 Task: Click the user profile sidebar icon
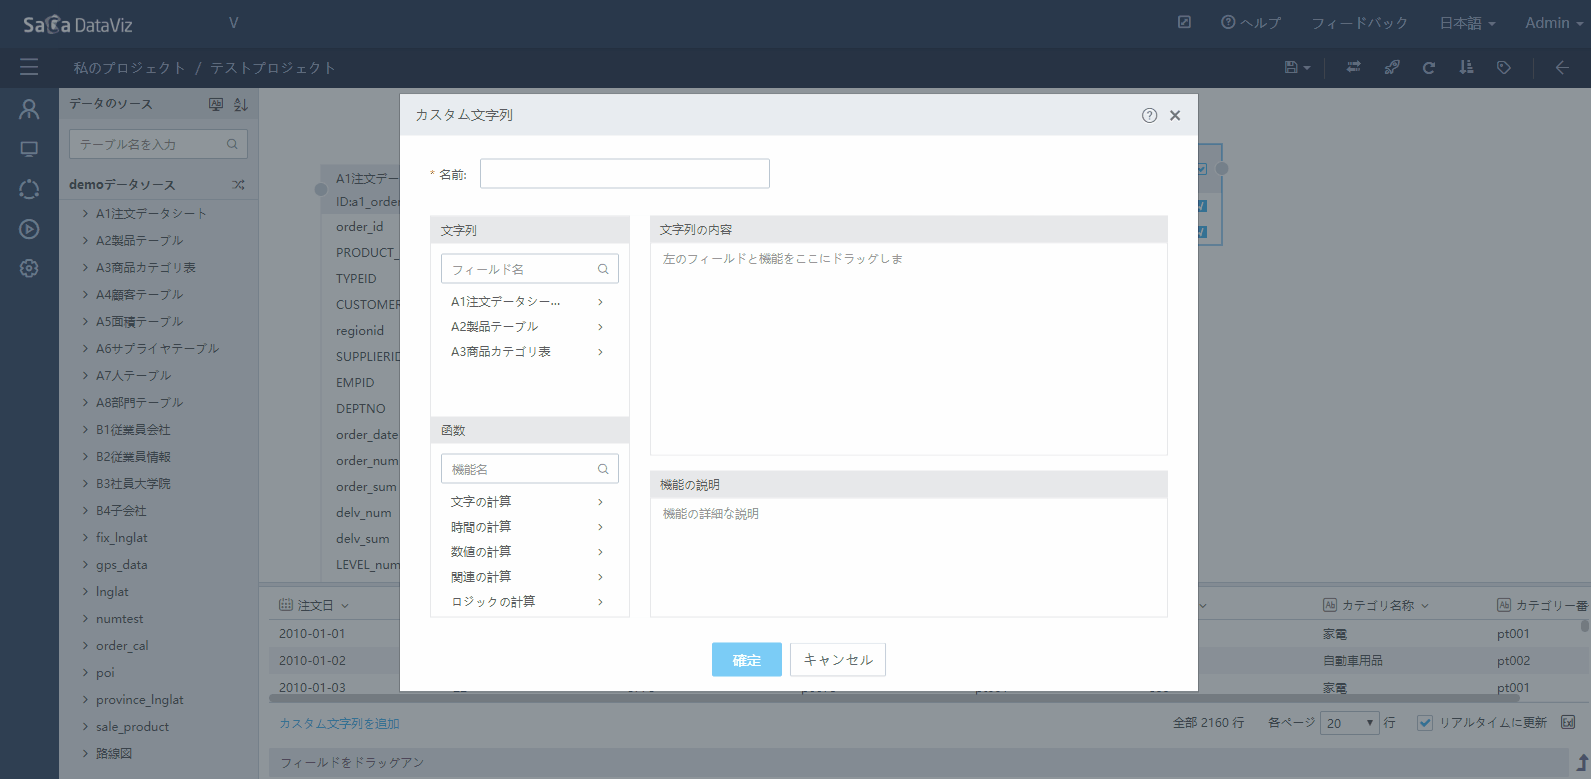tap(29, 110)
